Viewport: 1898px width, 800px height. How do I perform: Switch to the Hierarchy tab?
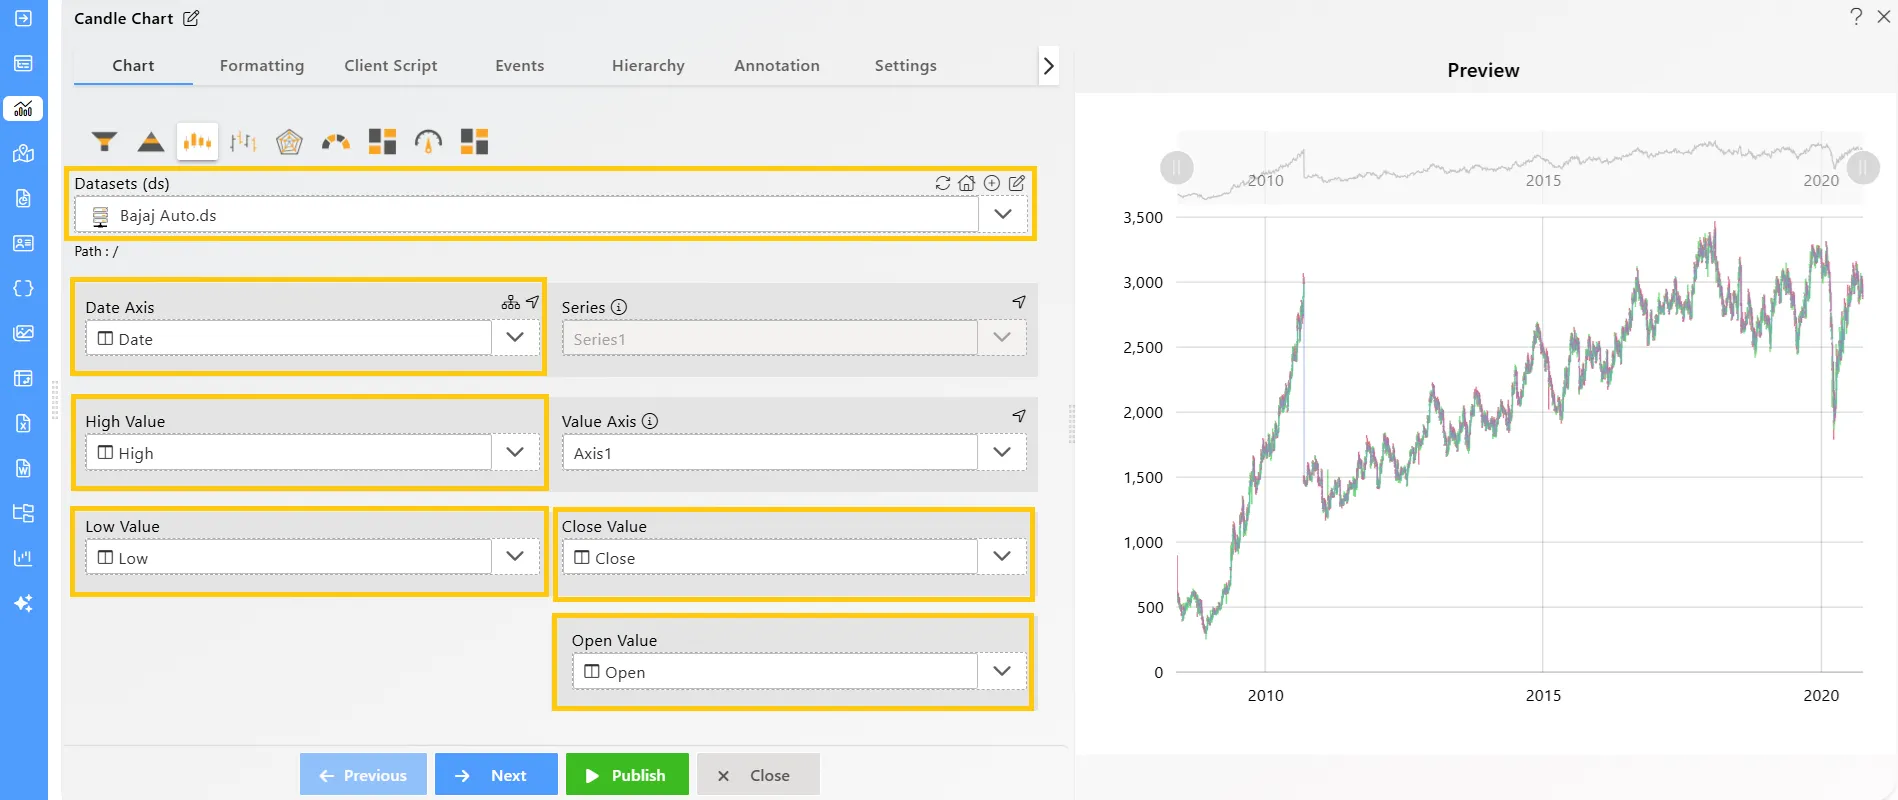pyautogui.click(x=648, y=65)
